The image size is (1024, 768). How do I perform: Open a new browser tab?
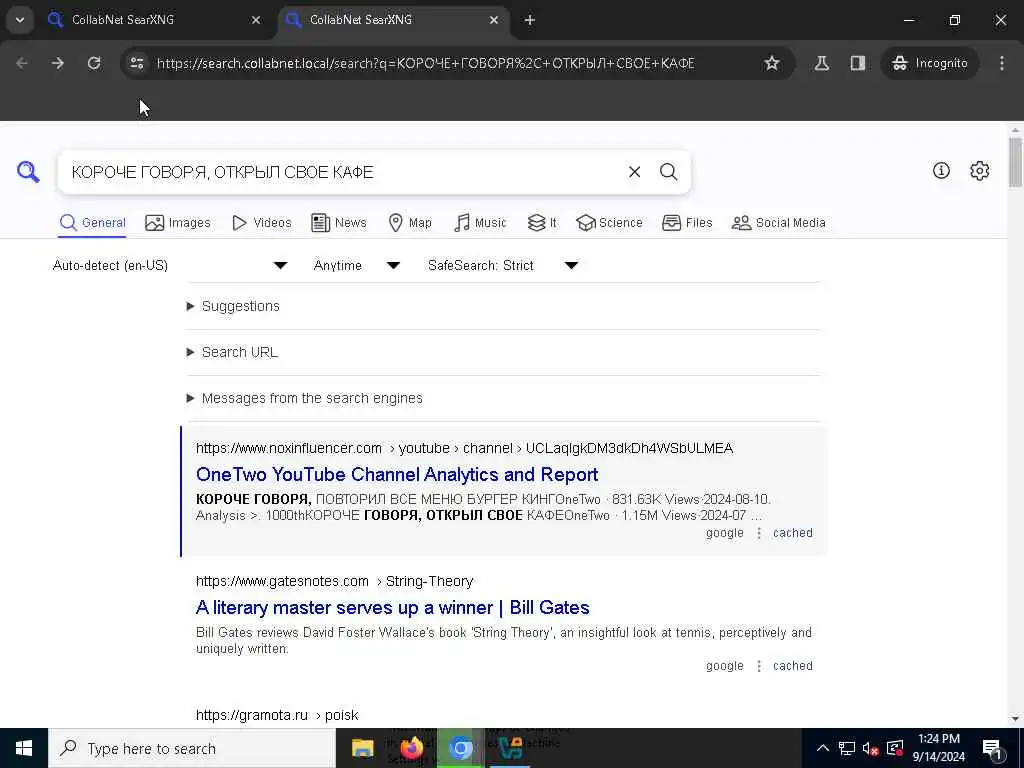click(x=530, y=20)
